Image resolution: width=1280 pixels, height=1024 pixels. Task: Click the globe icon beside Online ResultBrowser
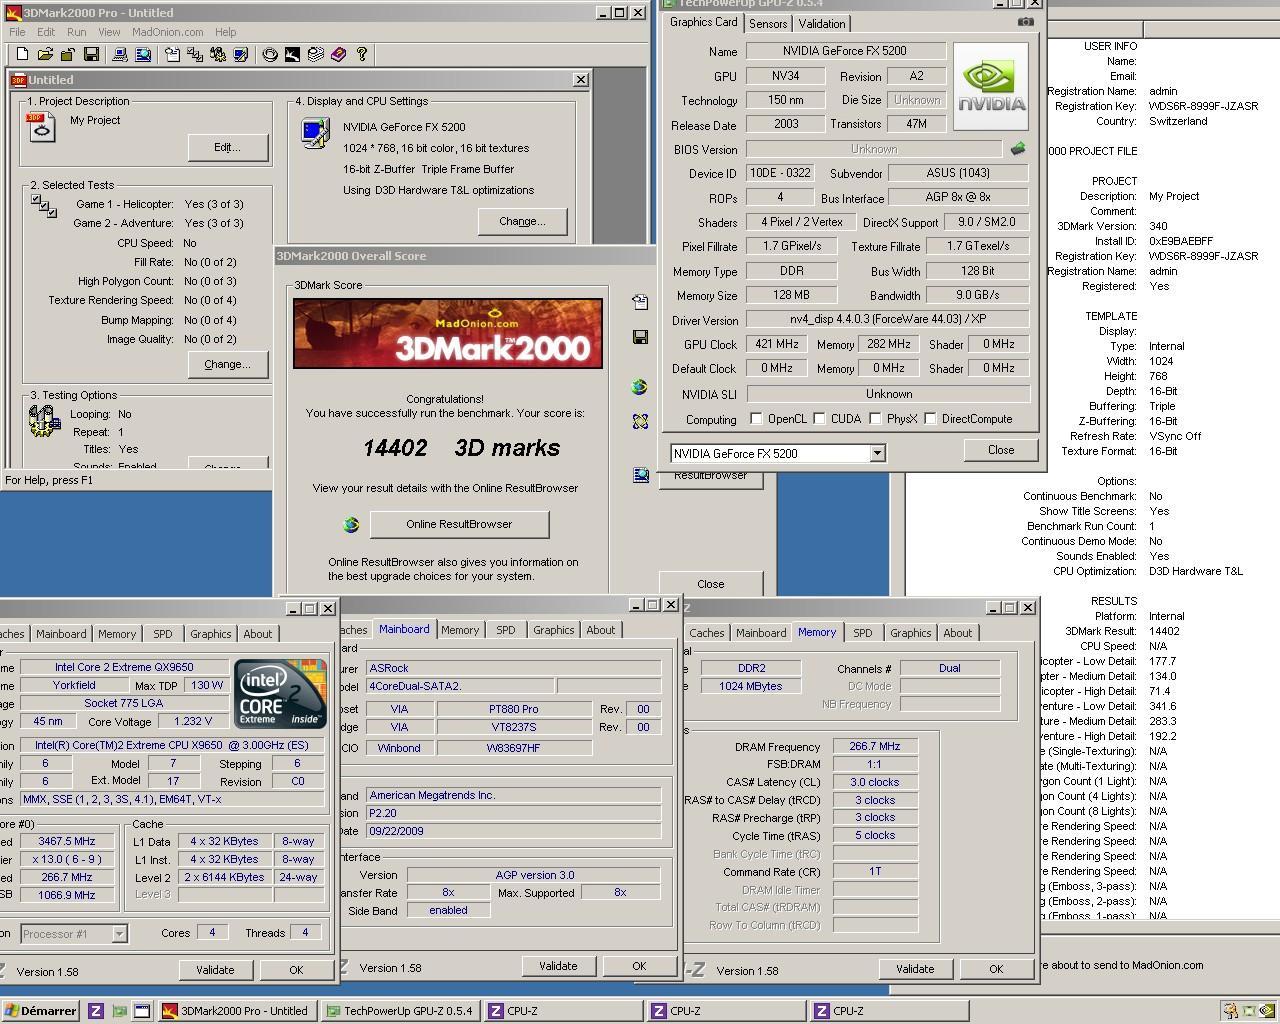pos(351,524)
